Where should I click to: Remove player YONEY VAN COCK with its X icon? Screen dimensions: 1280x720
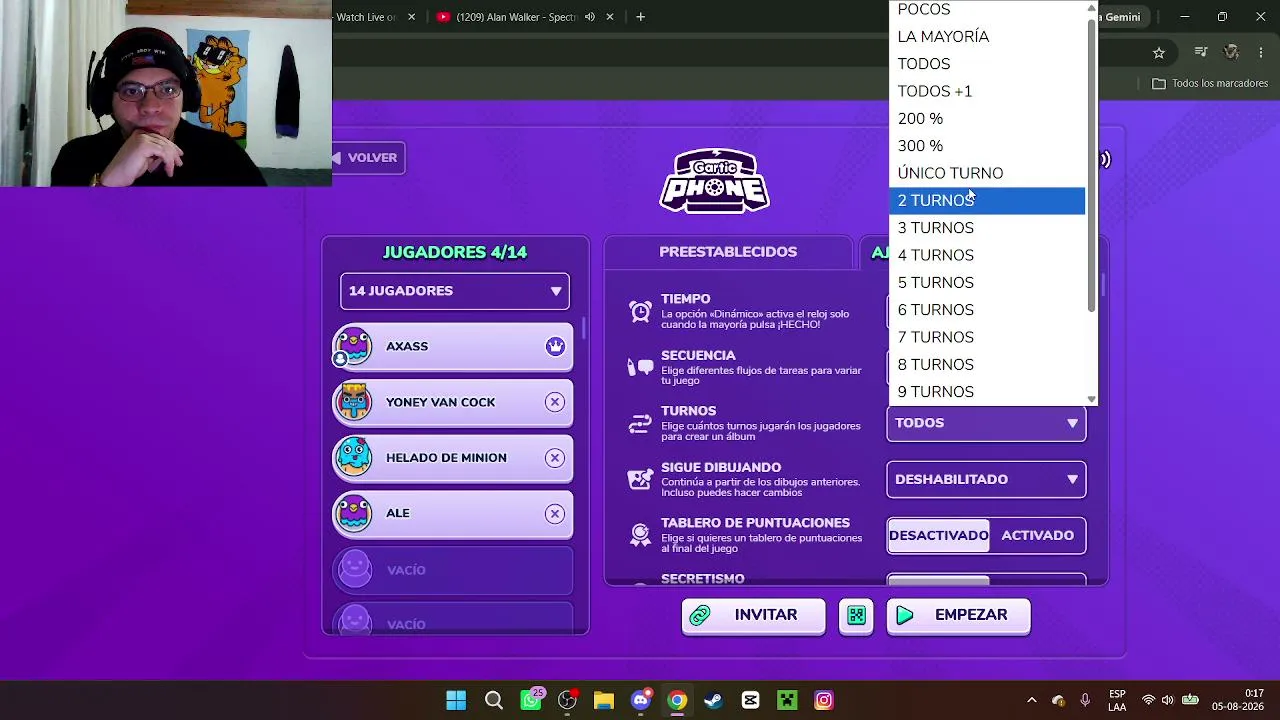555,402
